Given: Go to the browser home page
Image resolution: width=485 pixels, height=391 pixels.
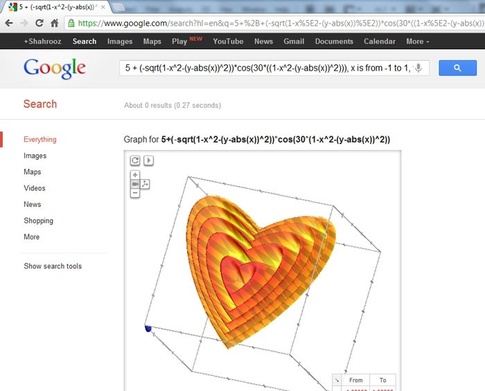Looking at the screenshot, I should pos(54,23).
